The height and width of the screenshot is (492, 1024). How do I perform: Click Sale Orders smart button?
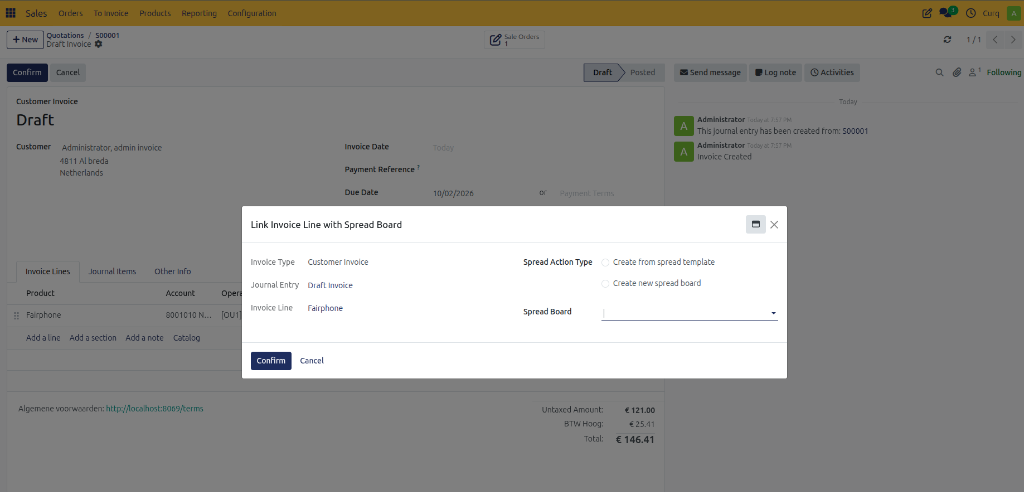[x=515, y=40]
